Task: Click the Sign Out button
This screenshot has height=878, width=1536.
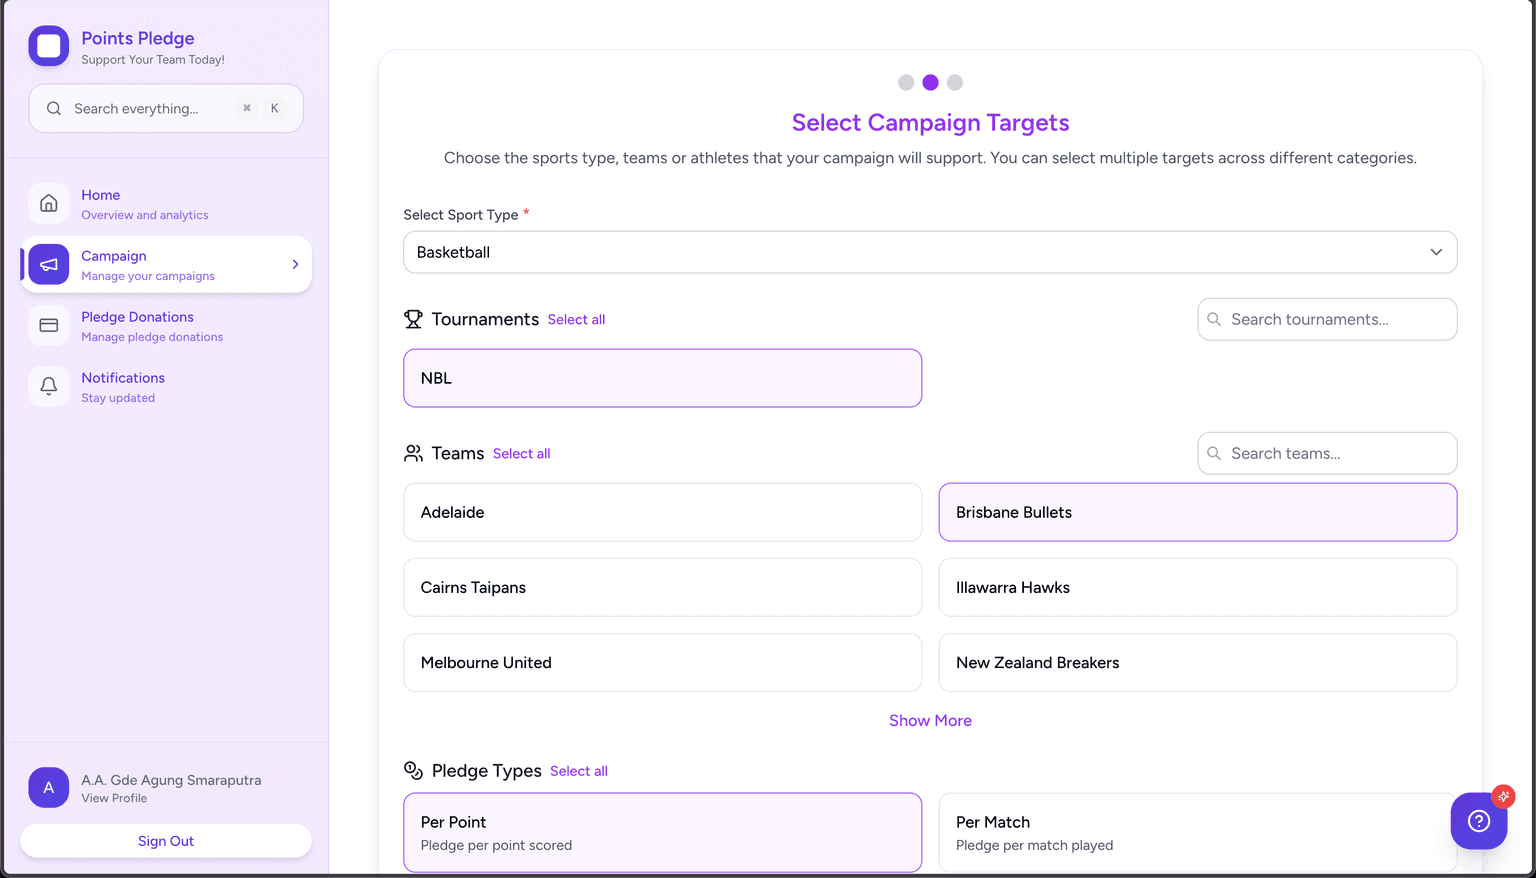Action: pyautogui.click(x=165, y=840)
